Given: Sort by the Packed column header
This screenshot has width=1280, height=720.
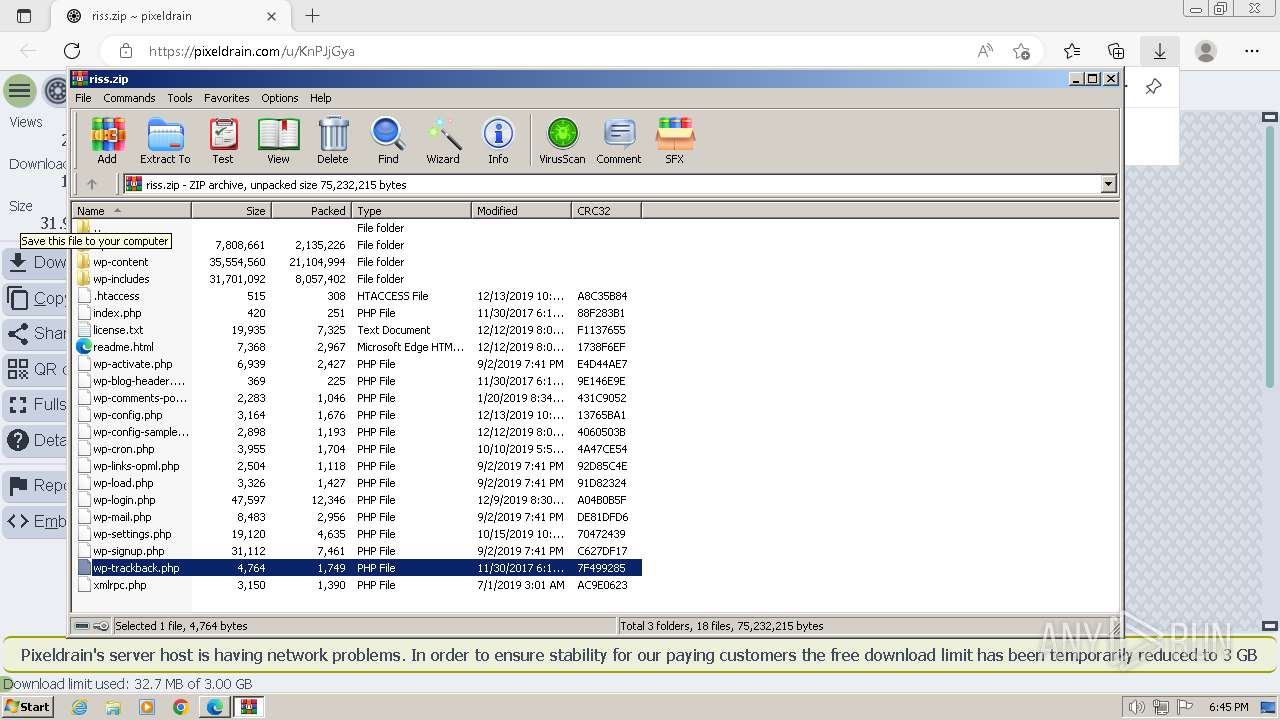Looking at the screenshot, I should tap(311, 211).
